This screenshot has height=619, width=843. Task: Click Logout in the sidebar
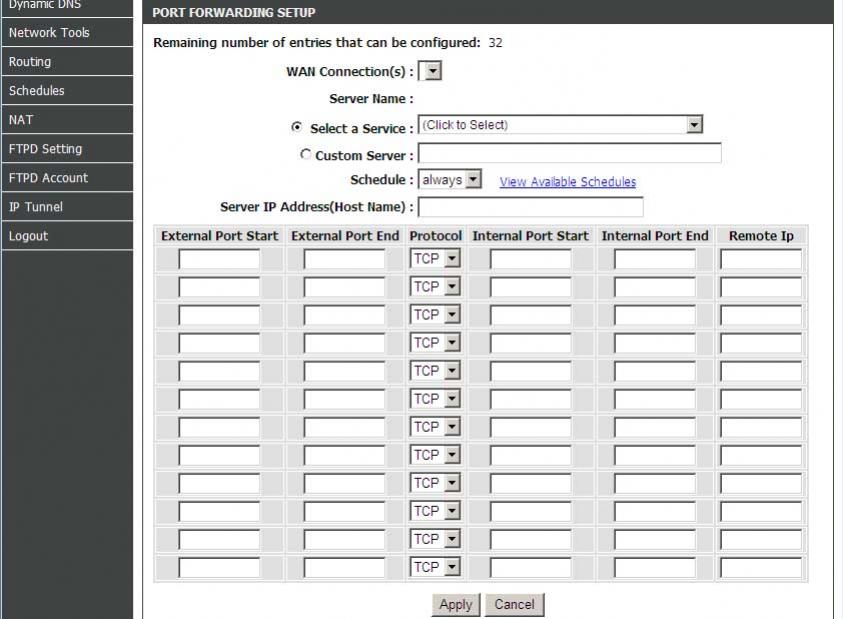pos(67,236)
